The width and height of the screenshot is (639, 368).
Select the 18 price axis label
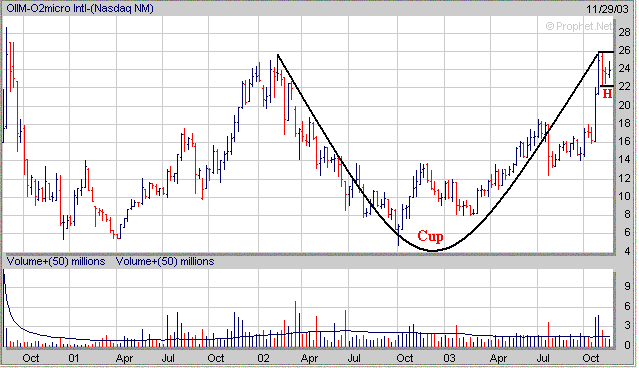click(x=624, y=123)
